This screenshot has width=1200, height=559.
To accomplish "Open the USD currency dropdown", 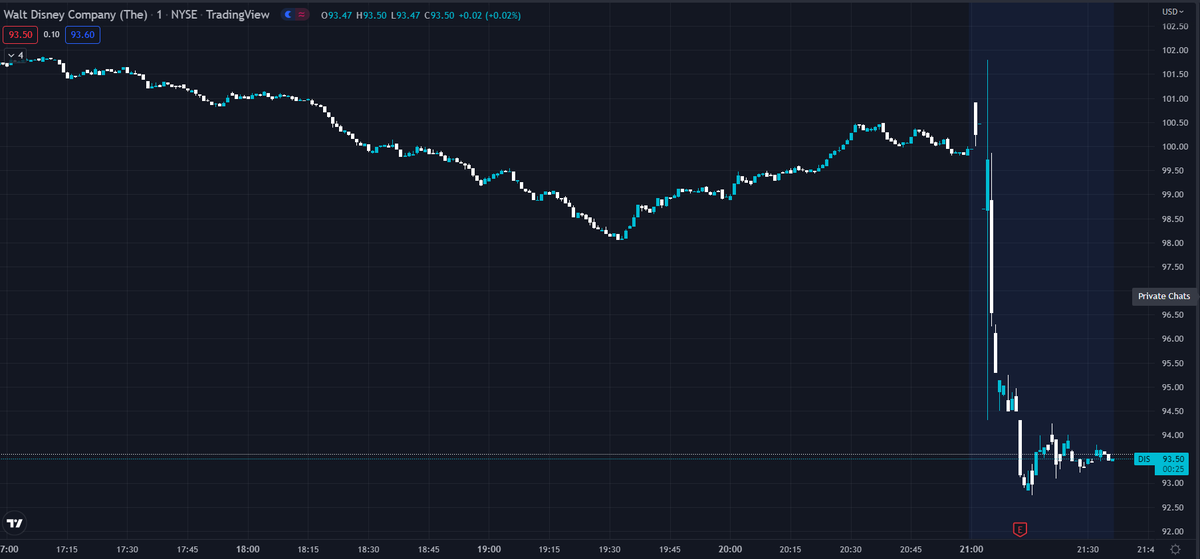I will [1171, 11].
